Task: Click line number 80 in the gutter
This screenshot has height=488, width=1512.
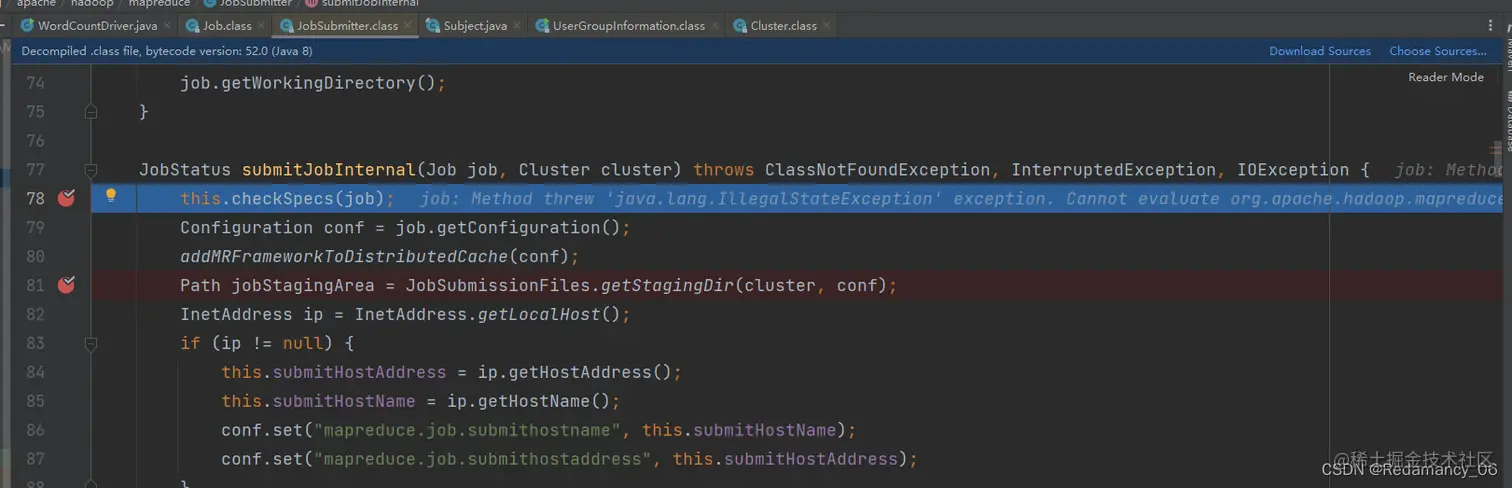Action: (35, 256)
